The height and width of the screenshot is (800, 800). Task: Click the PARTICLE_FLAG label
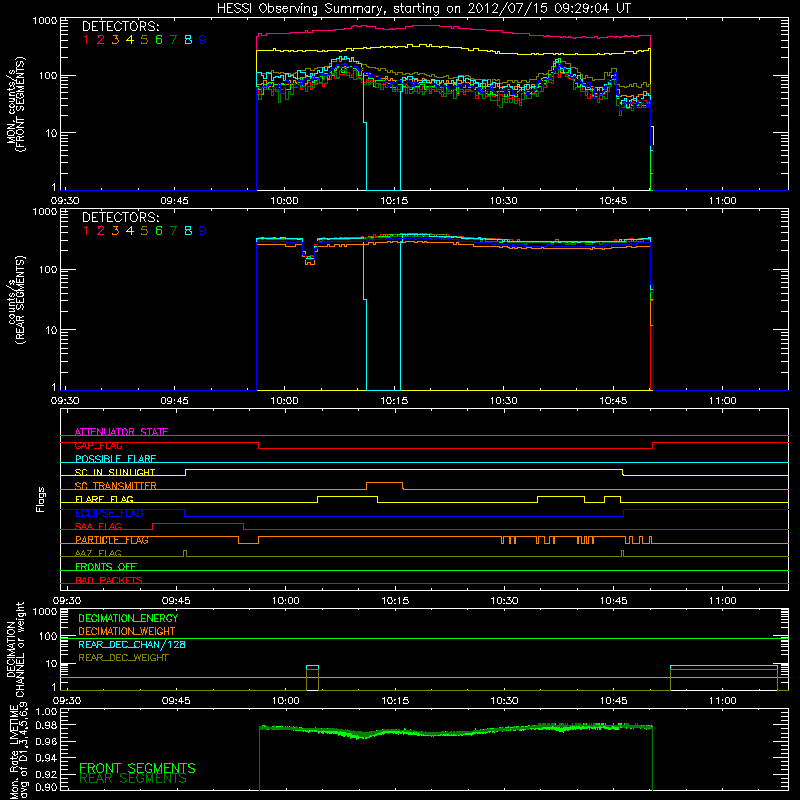[112, 540]
